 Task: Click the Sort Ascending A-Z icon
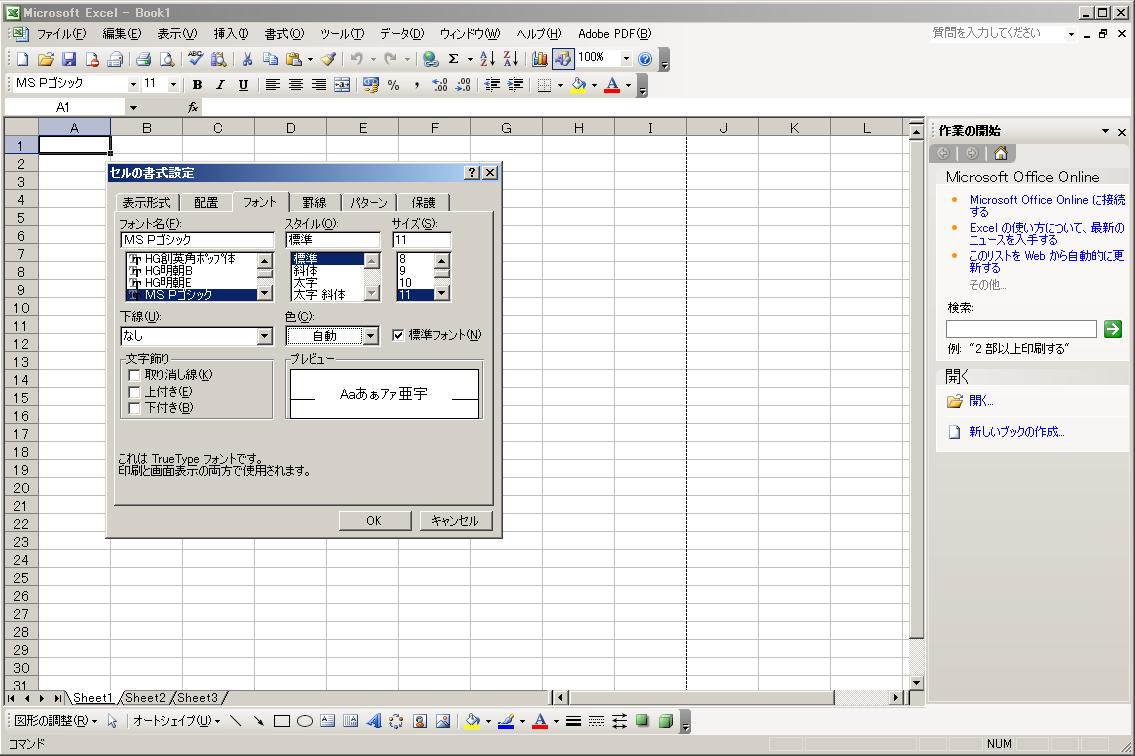point(487,59)
